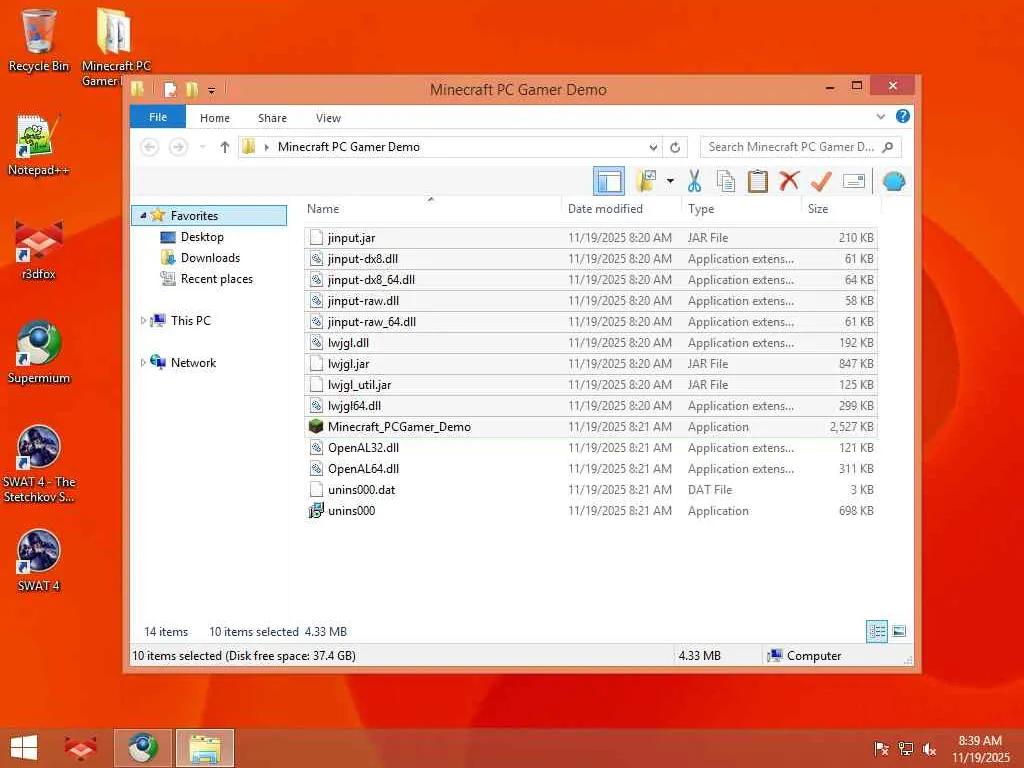Click the Up one level arrow
Image resolution: width=1024 pixels, height=768 pixels.
coord(225,147)
